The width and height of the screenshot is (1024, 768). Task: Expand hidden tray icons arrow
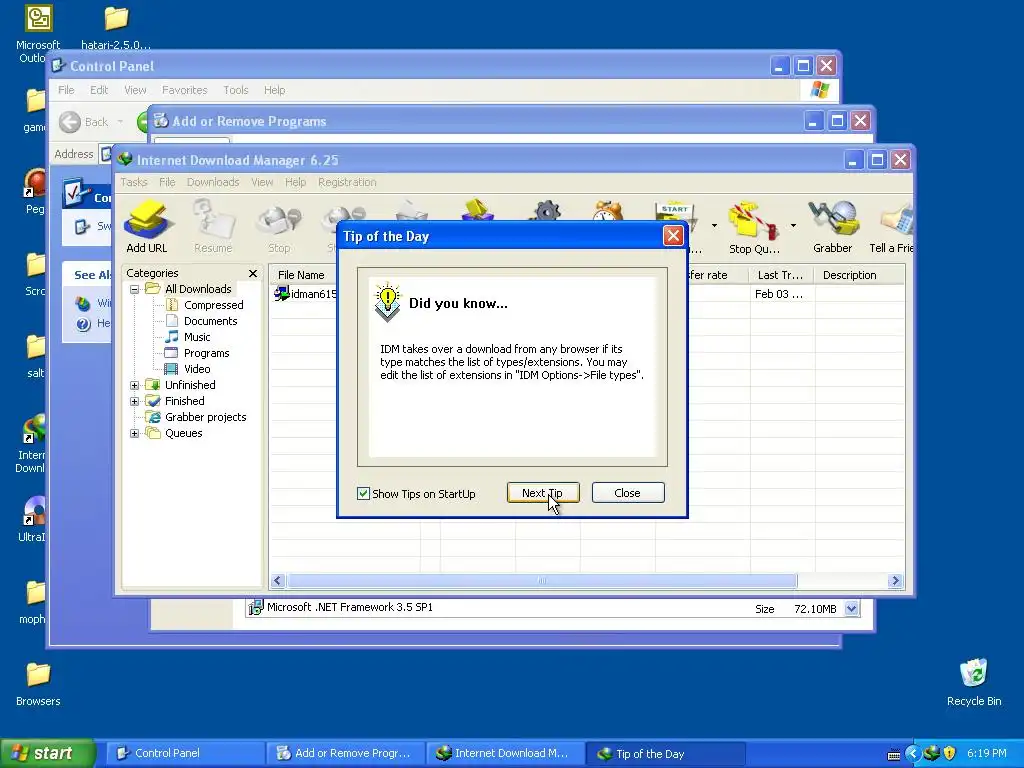(912, 754)
